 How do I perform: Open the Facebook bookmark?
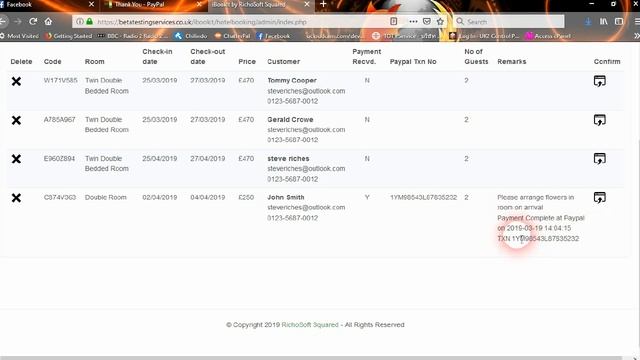coord(273,36)
